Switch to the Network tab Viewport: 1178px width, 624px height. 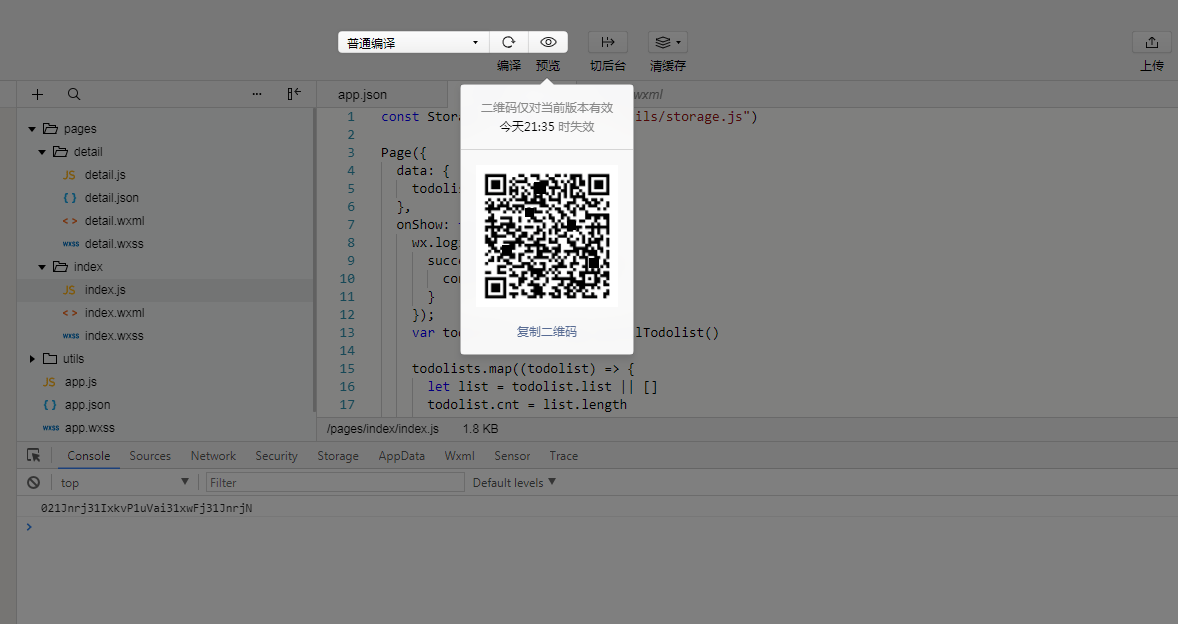(x=213, y=456)
